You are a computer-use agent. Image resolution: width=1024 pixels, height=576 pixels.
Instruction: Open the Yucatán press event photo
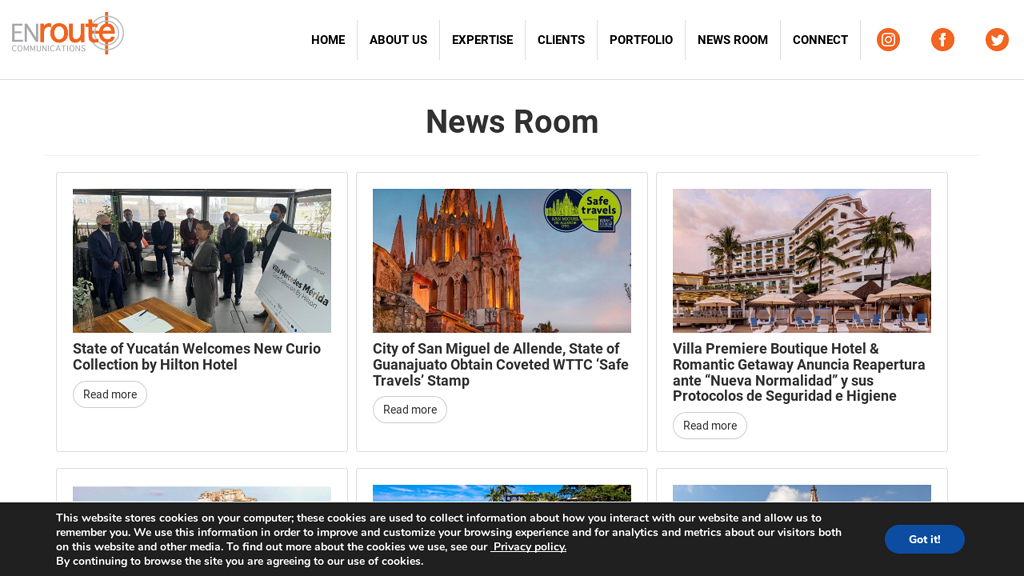pos(202,261)
